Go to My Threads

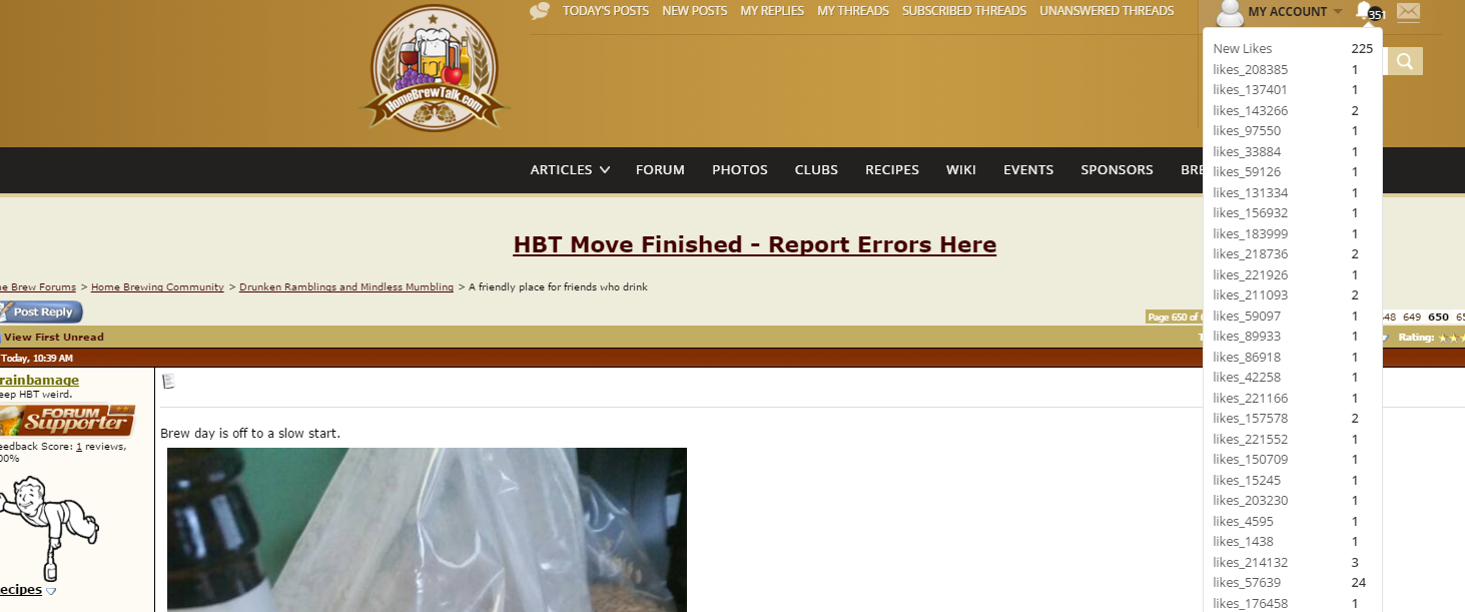coord(853,11)
